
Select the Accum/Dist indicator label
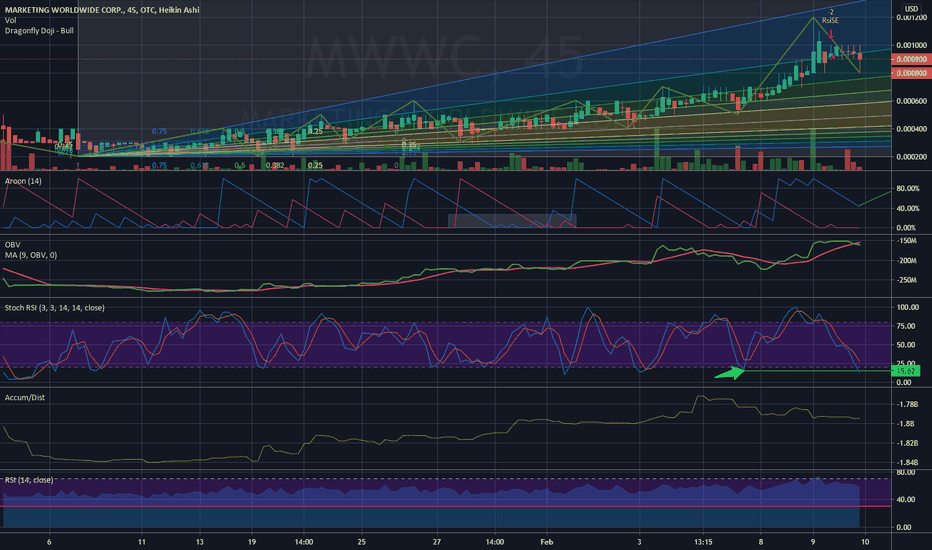[24, 397]
